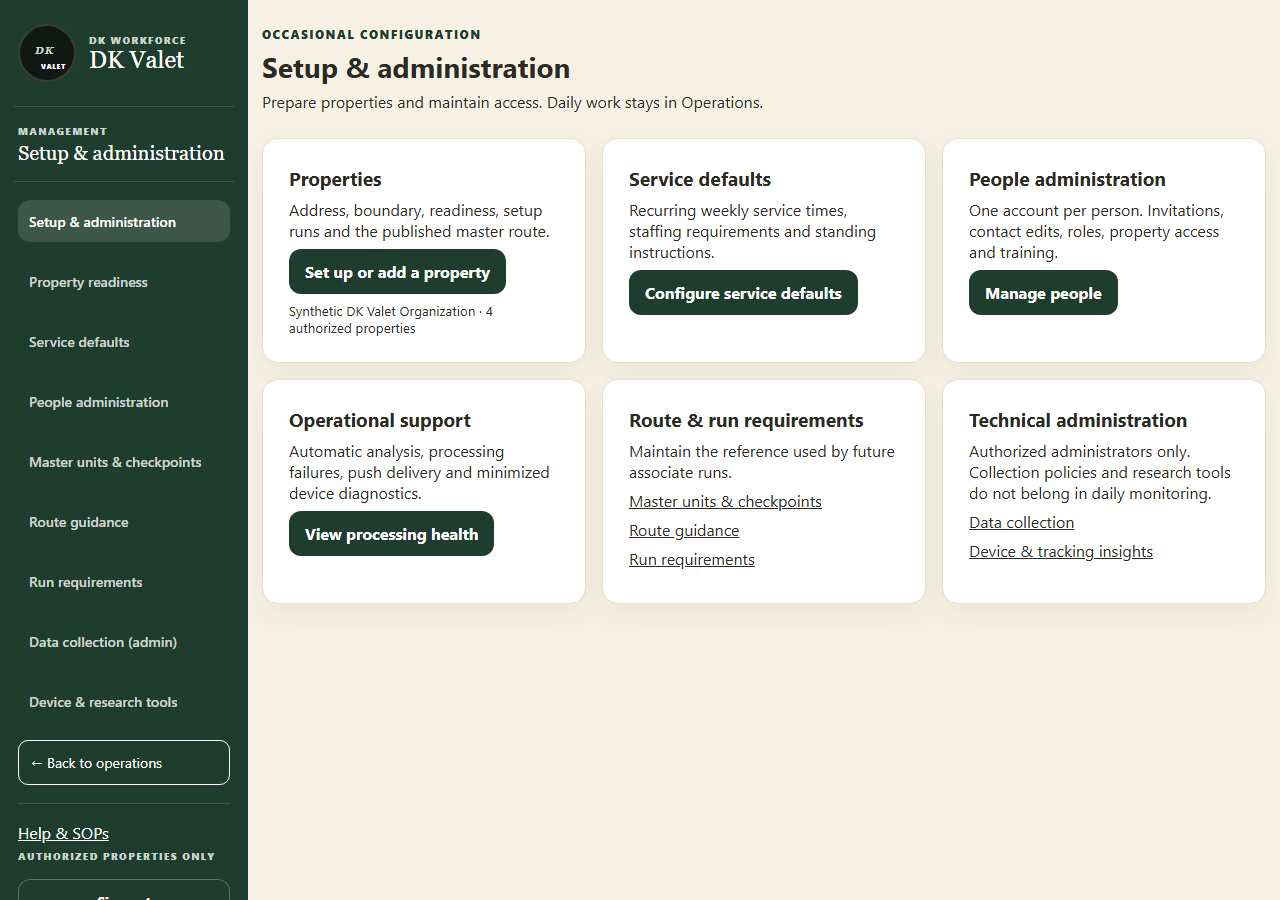
Task: Click 'Recurring weekly service times' description
Action: (x=752, y=232)
